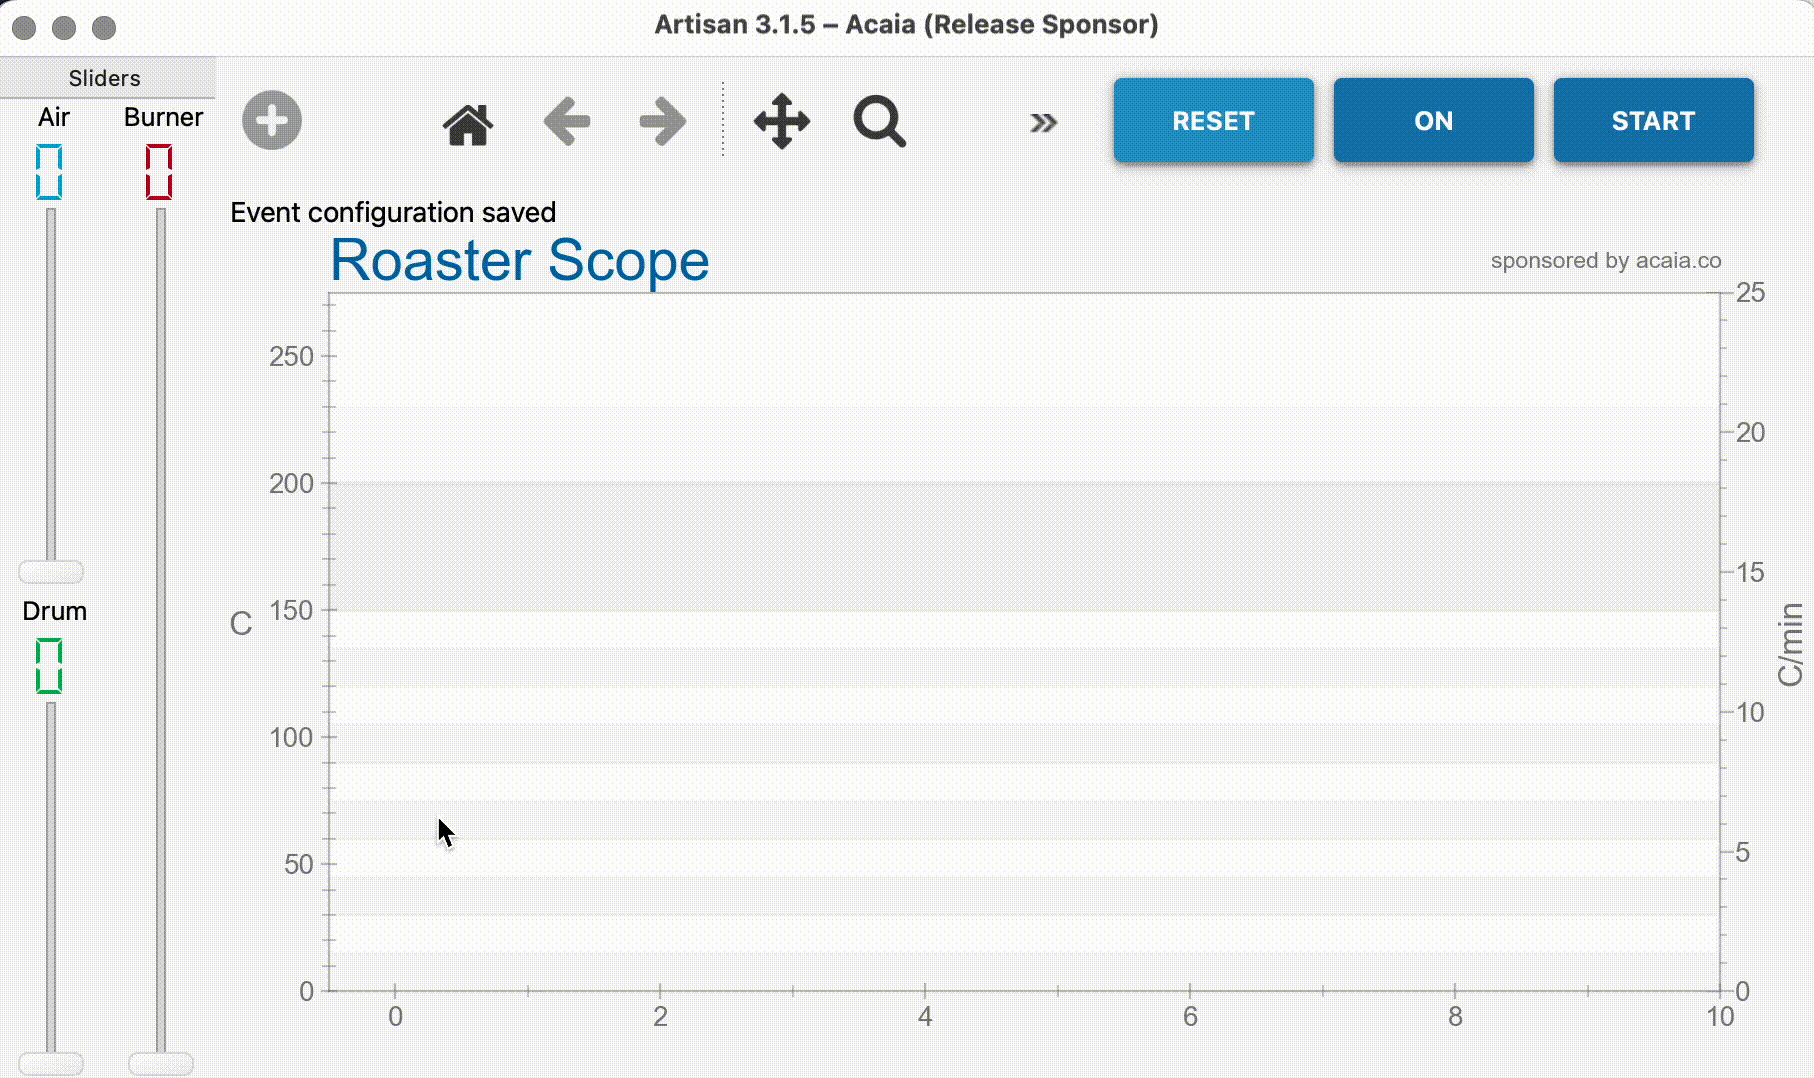This screenshot has height=1078, width=1814.
Task: Expand hidden toolbar items with the chevron
Action: pyautogui.click(x=1043, y=121)
